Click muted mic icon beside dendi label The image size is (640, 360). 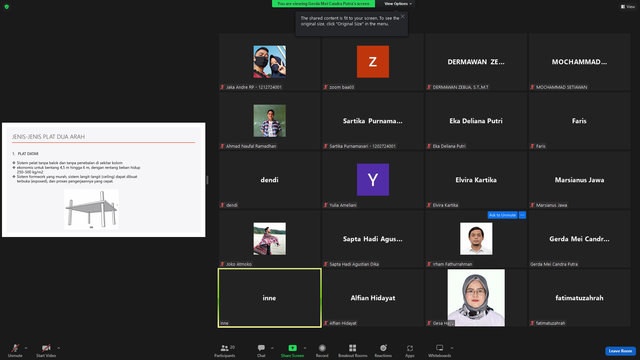pos(222,205)
